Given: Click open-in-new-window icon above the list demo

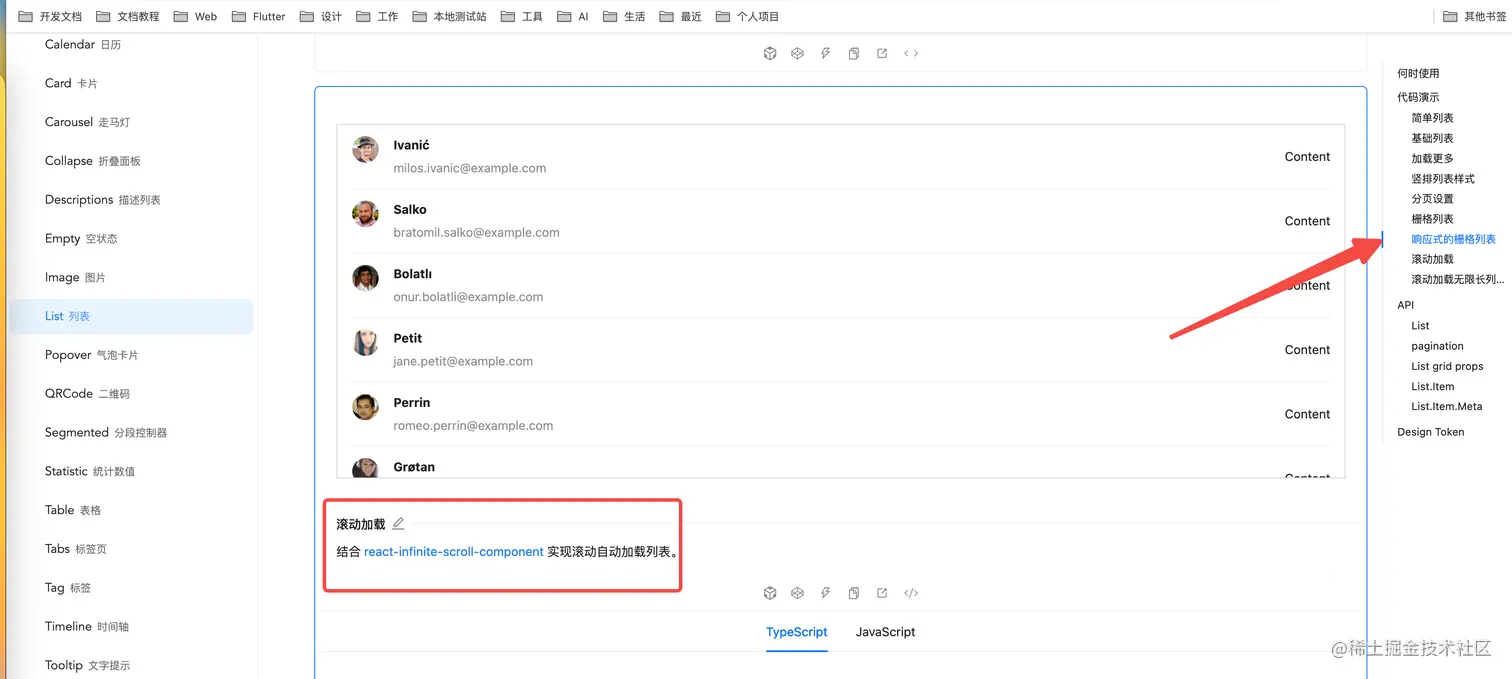Looking at the screenshot, I should coord(882,54).
